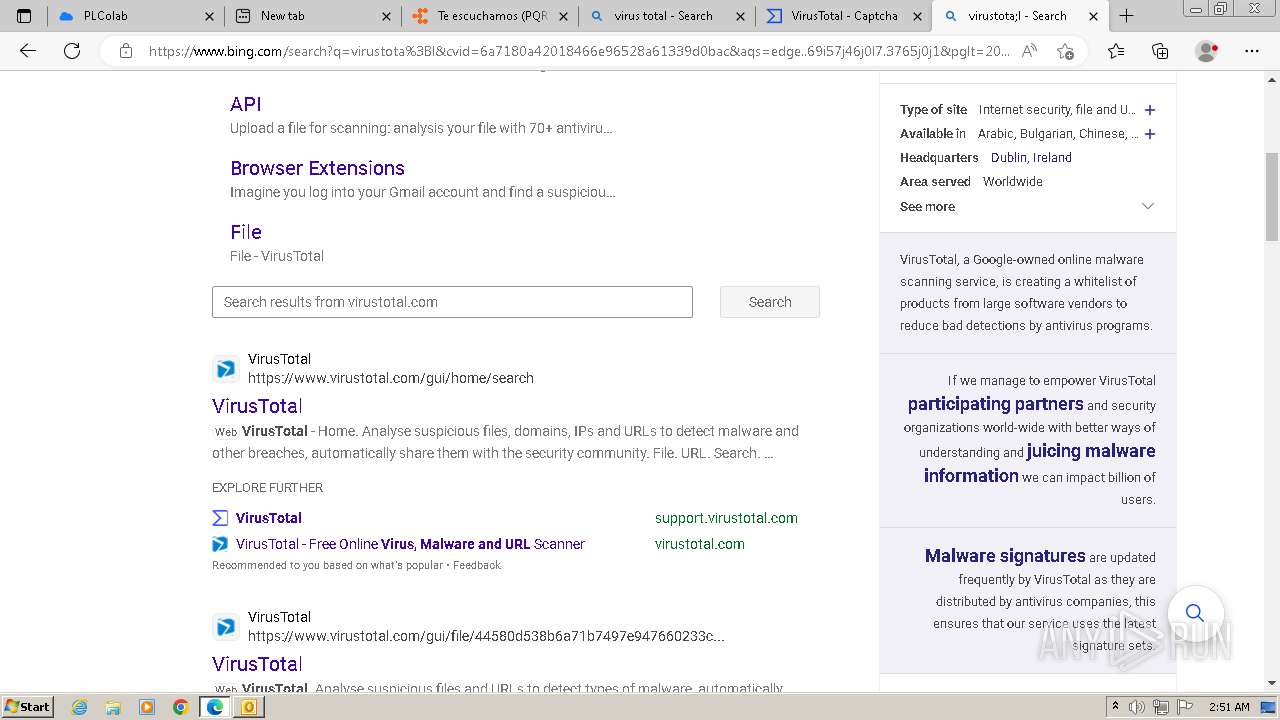Image resolution: width=1280 pixels, height=720 pixels.
Task: Open a new tab with plus icon
Action: [x=1126, y=16]
